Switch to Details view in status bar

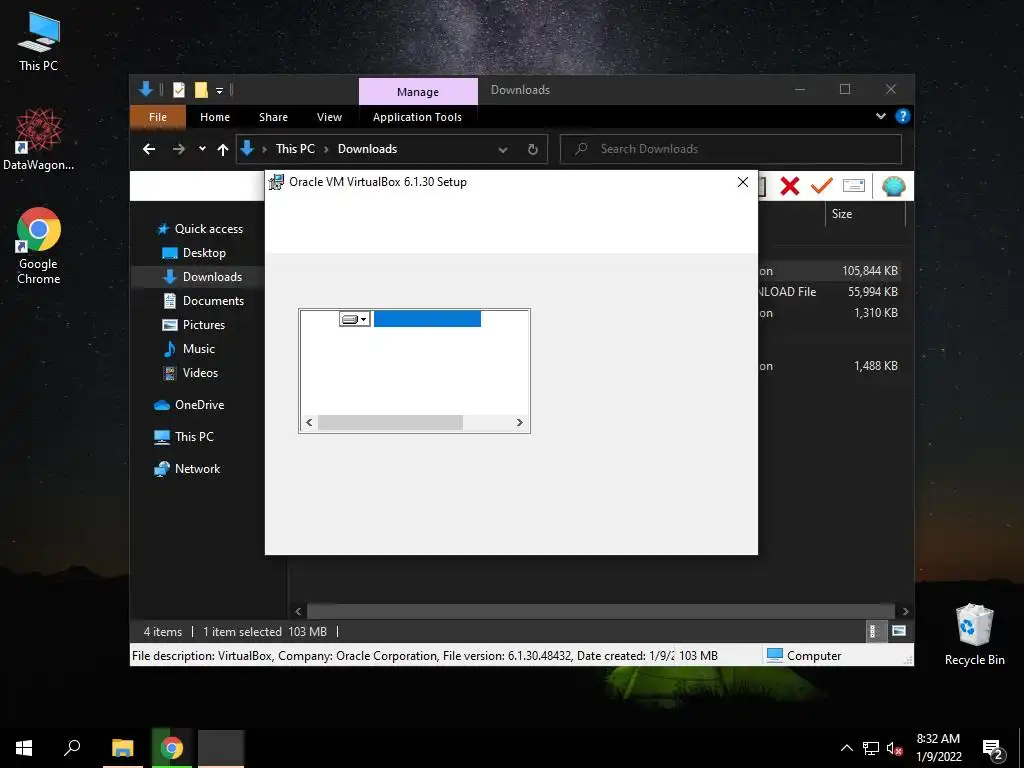coord(873,631)
